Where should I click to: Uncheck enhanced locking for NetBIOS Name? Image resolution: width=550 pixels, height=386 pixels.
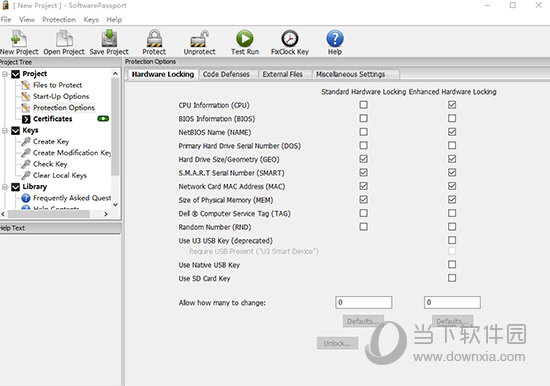point(452,132)
